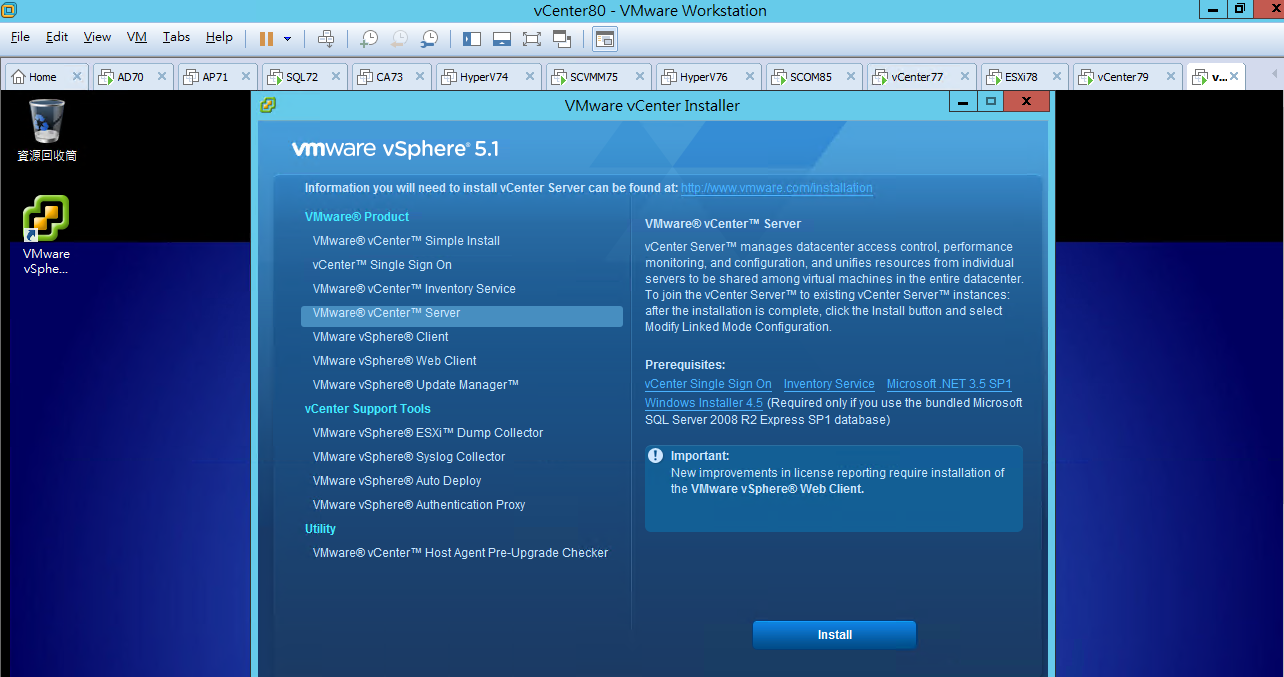The height and width of the screenshot is (677, 1284).
Task: Select VMware vSphere ESXi Dump Collector
Action: pyautogui.click(x=428, y=433)
